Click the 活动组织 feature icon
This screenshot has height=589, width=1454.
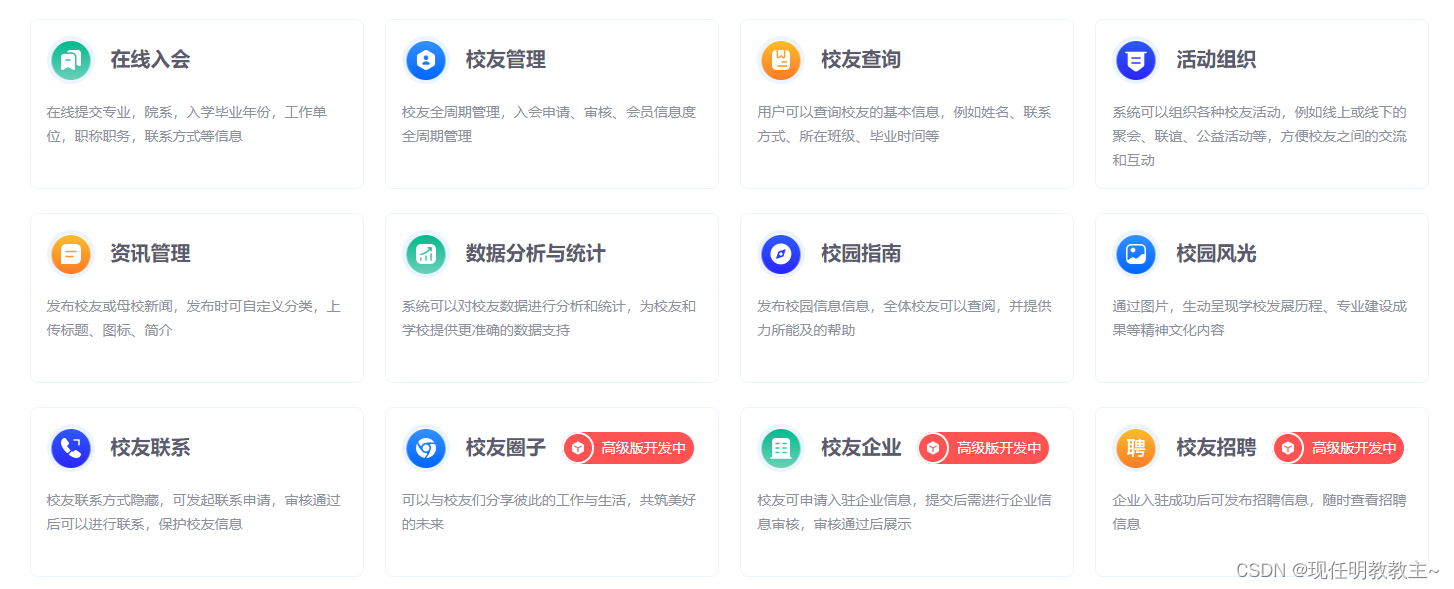pos(1135,60)
